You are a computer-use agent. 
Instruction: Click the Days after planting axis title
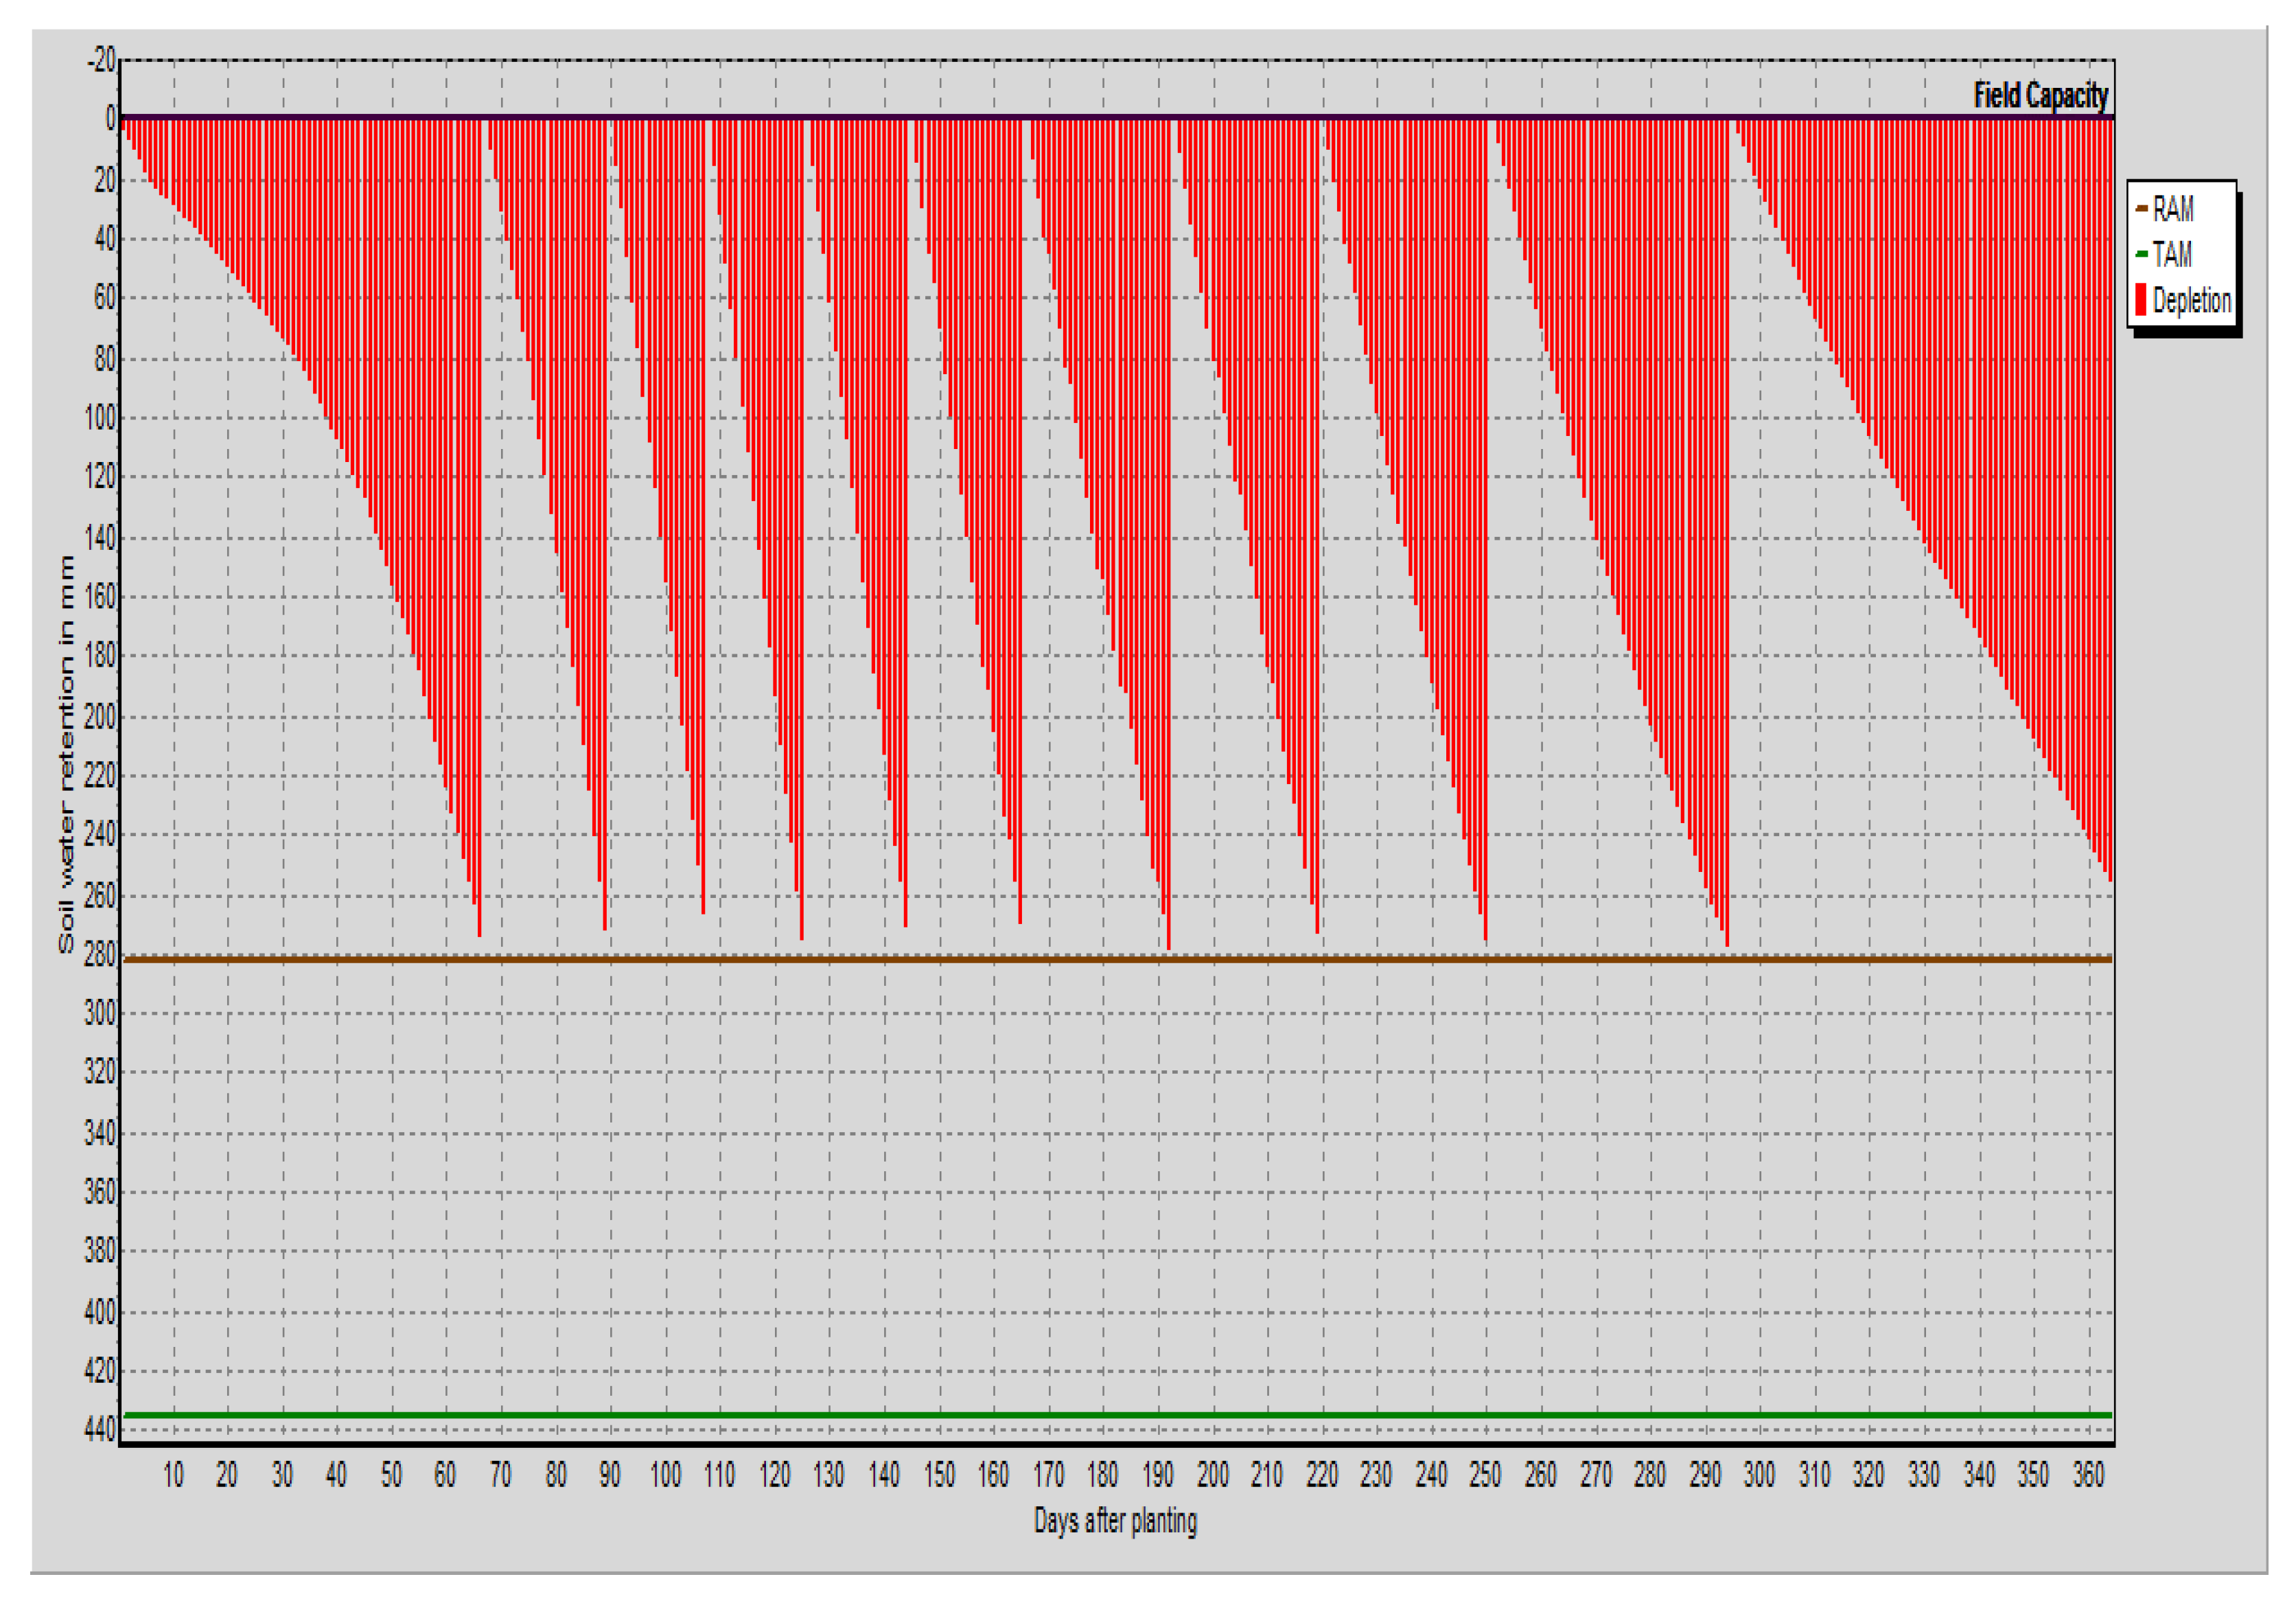coord(1115,1521)
